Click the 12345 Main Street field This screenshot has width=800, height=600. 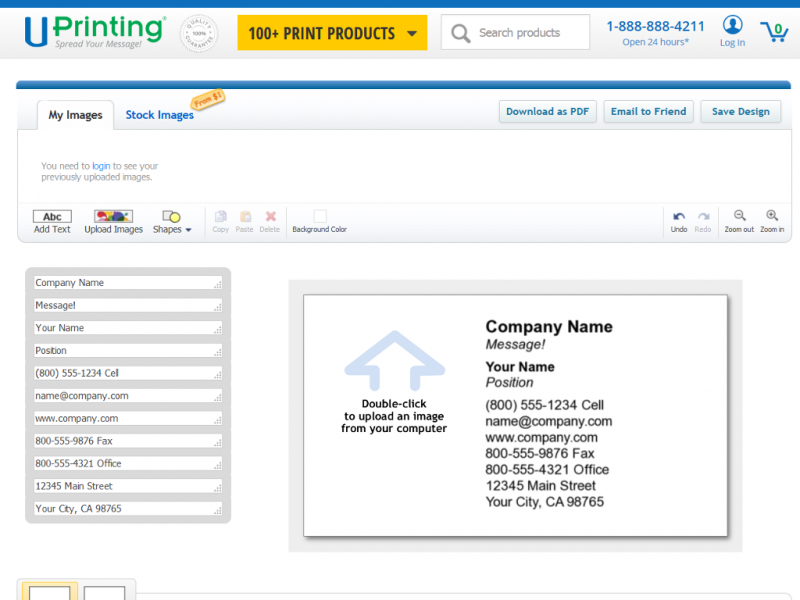click(x=128, y=486)
